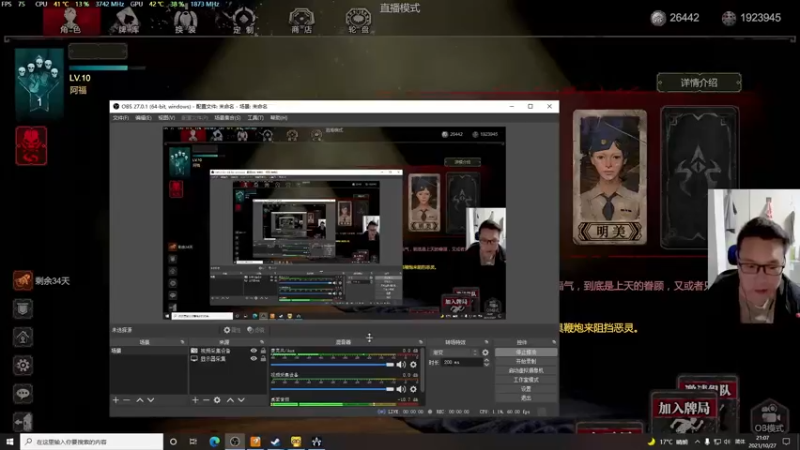This screenshot has width=800, height=450.
Task: Select the 明美 character card
Action: (610, 178)
